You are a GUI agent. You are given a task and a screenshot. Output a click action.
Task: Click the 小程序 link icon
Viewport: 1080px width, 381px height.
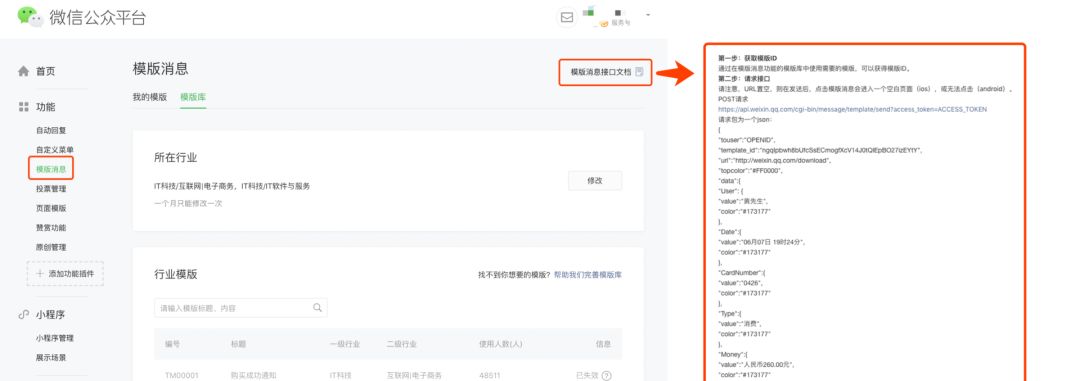(x=23, y=314)
